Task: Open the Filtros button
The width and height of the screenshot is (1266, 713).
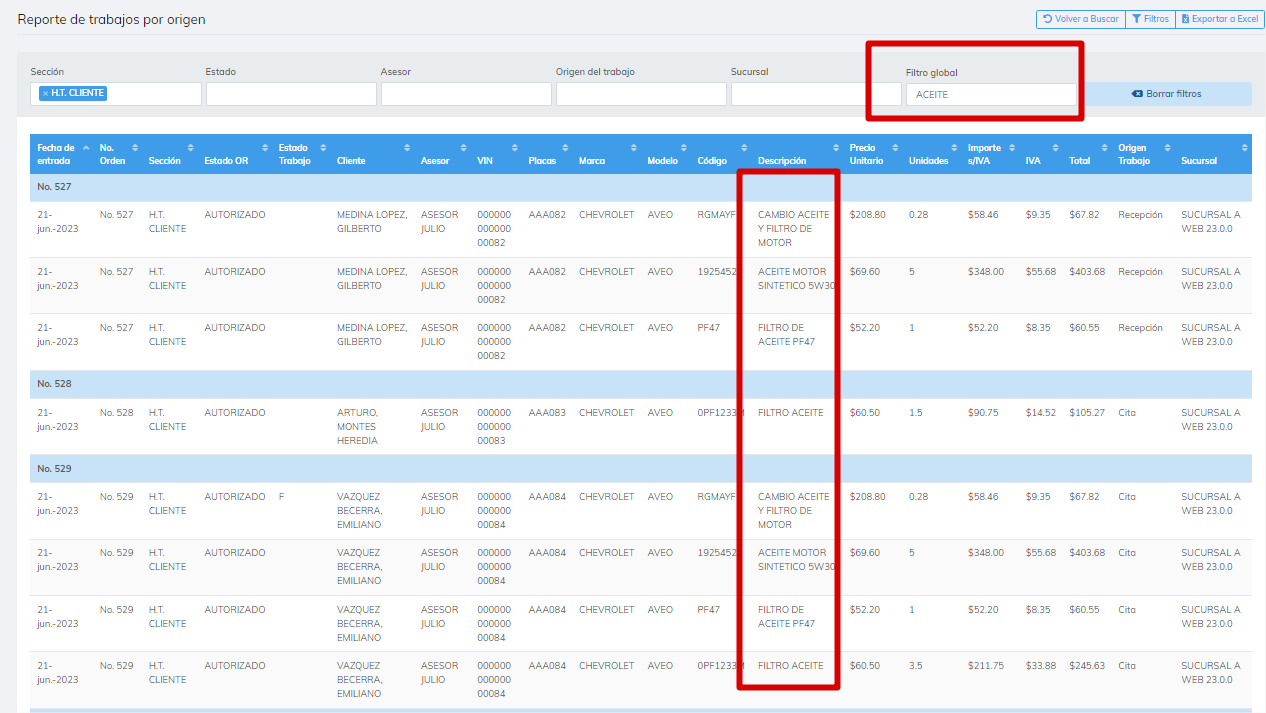Action: tap(1150, 19)
